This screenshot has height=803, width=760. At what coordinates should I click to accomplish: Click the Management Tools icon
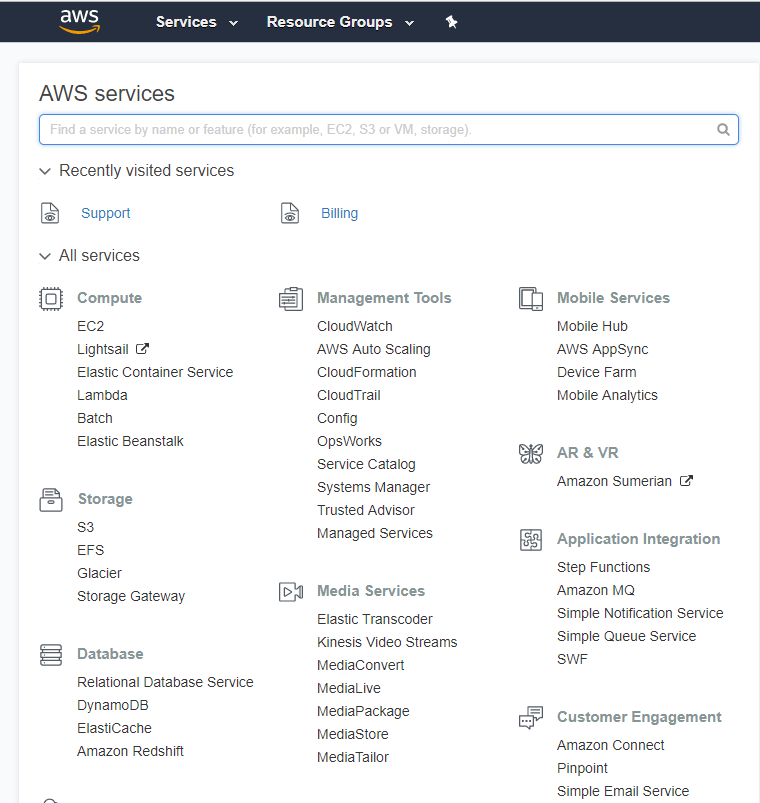291,297
